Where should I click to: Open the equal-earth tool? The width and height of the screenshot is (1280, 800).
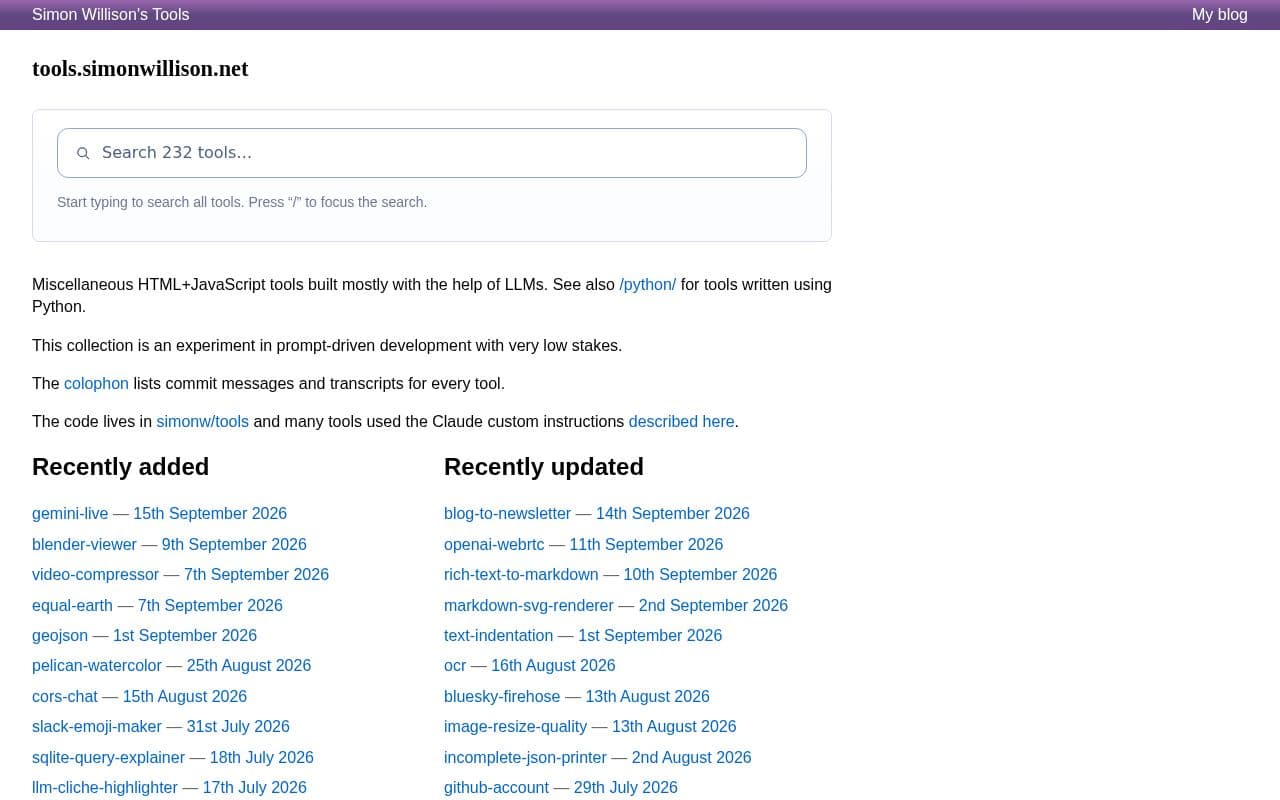coord(72,605)
